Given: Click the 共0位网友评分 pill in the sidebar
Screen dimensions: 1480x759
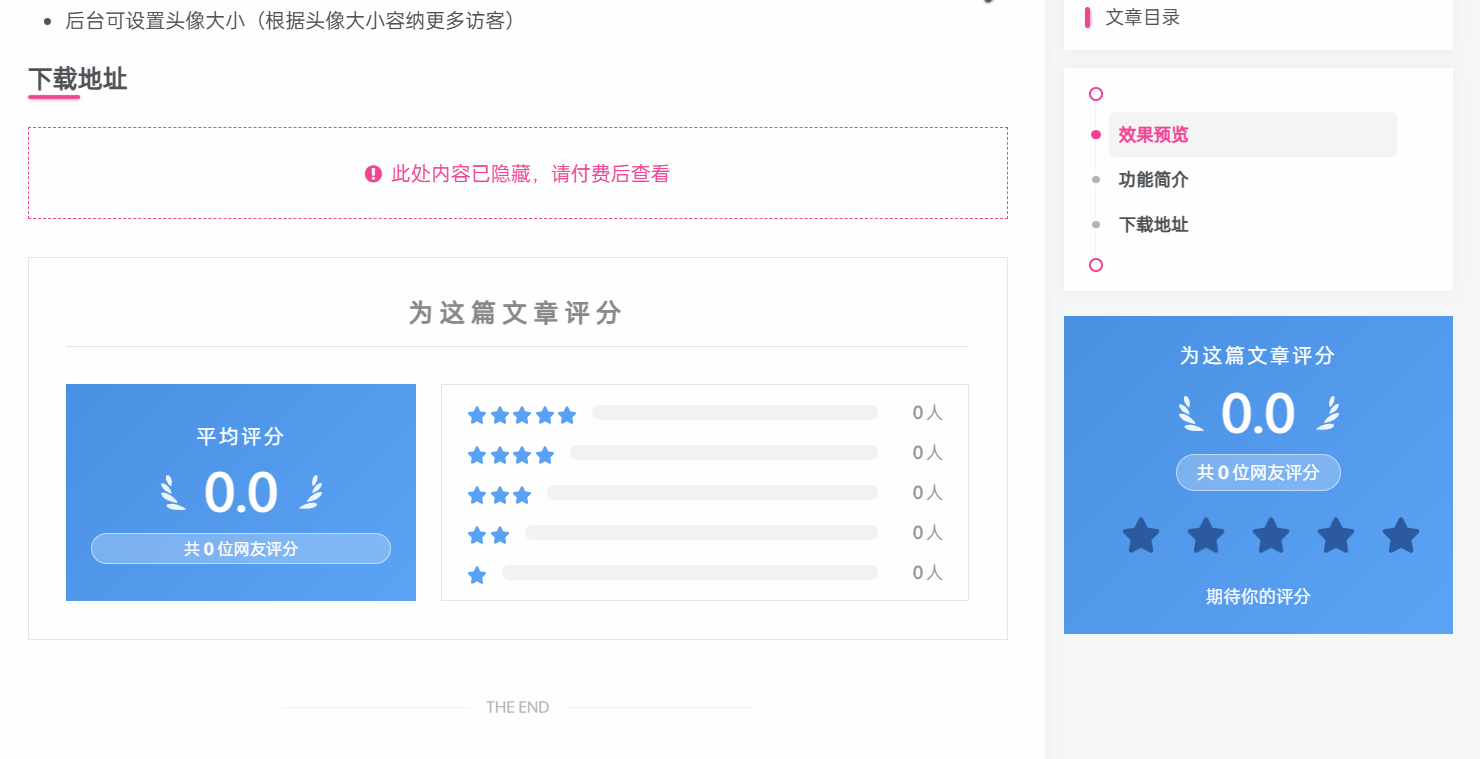Looking at the screenshot, I should tap(1258, 473).
